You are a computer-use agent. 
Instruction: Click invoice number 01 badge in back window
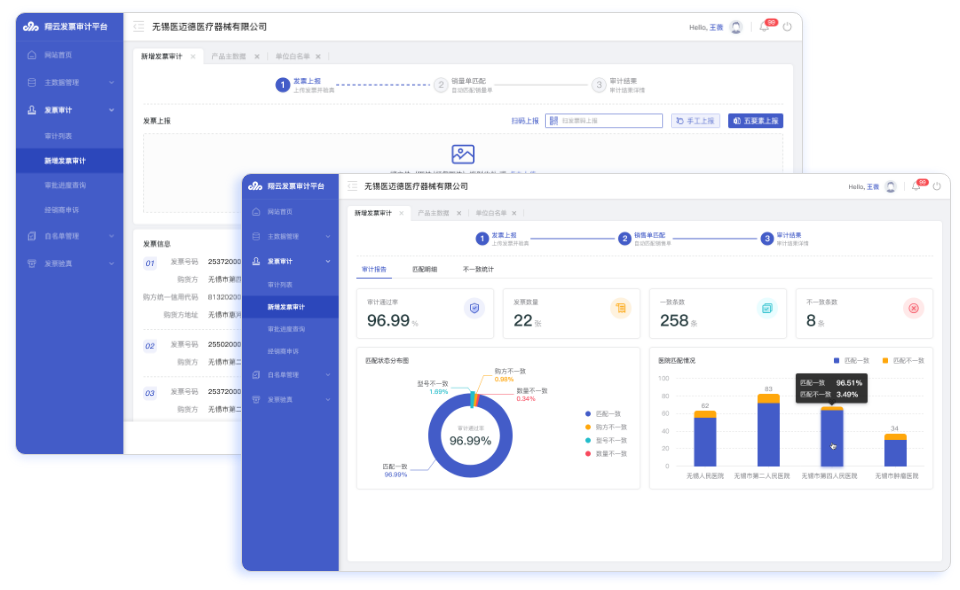tap(150, 264)
